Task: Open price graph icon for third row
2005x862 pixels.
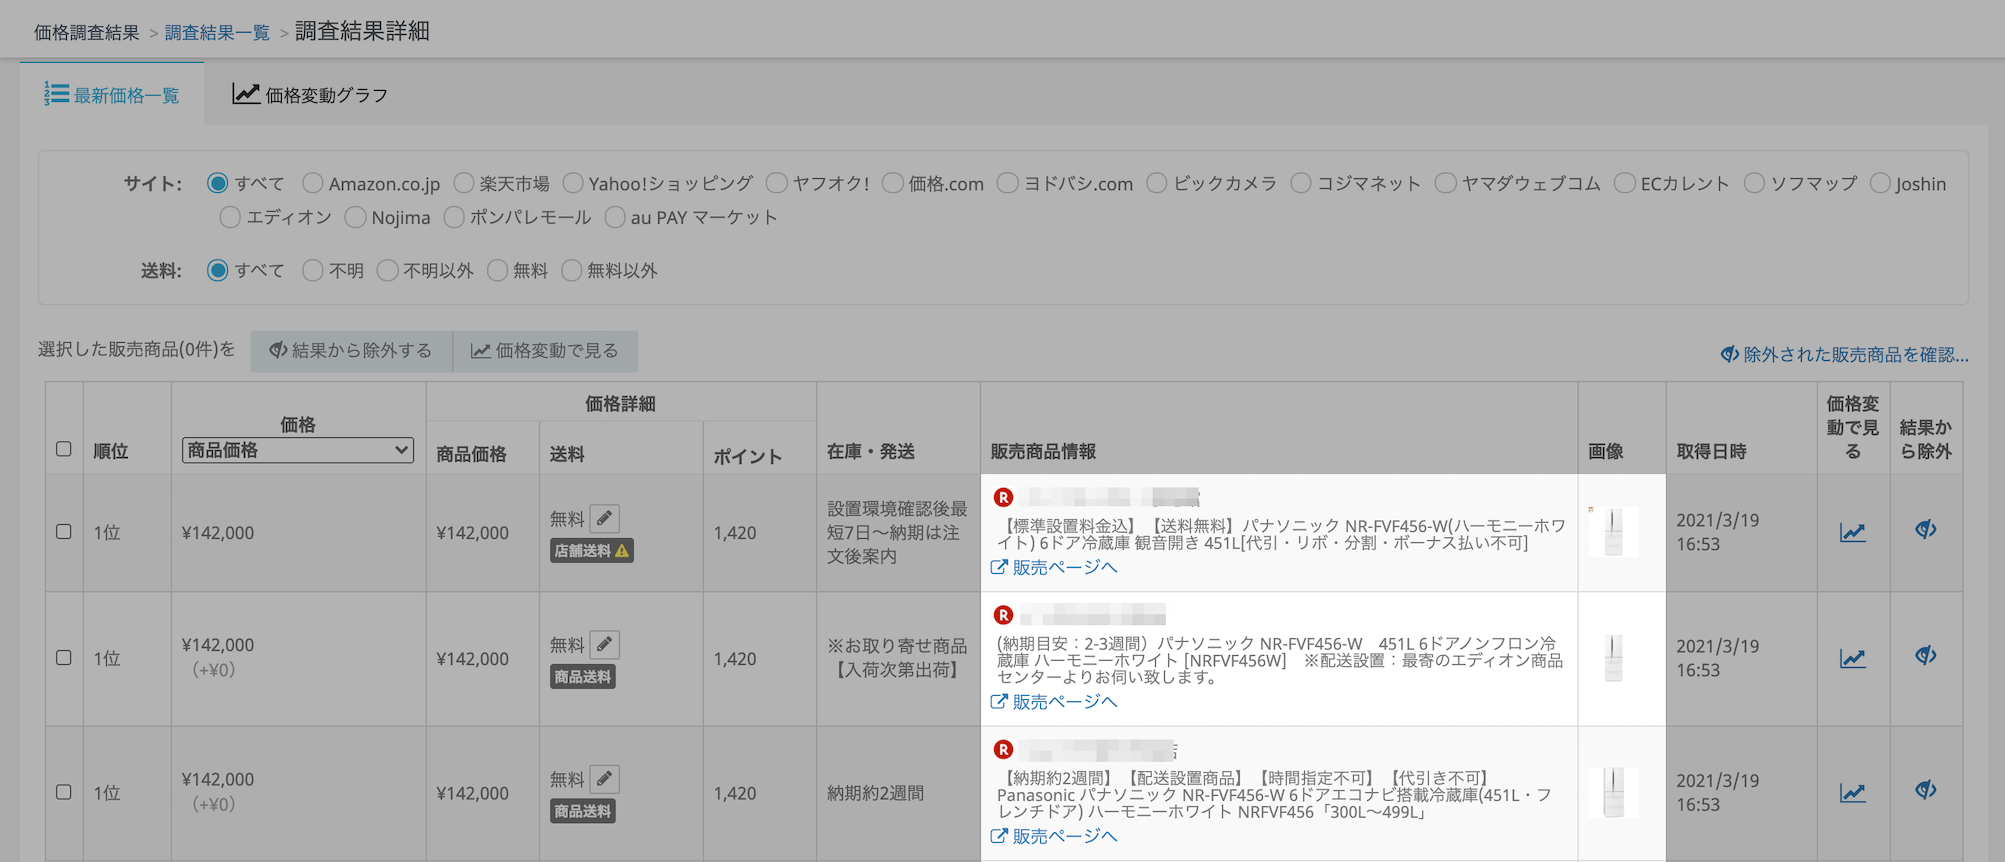Action: (x=1852, y=793)
